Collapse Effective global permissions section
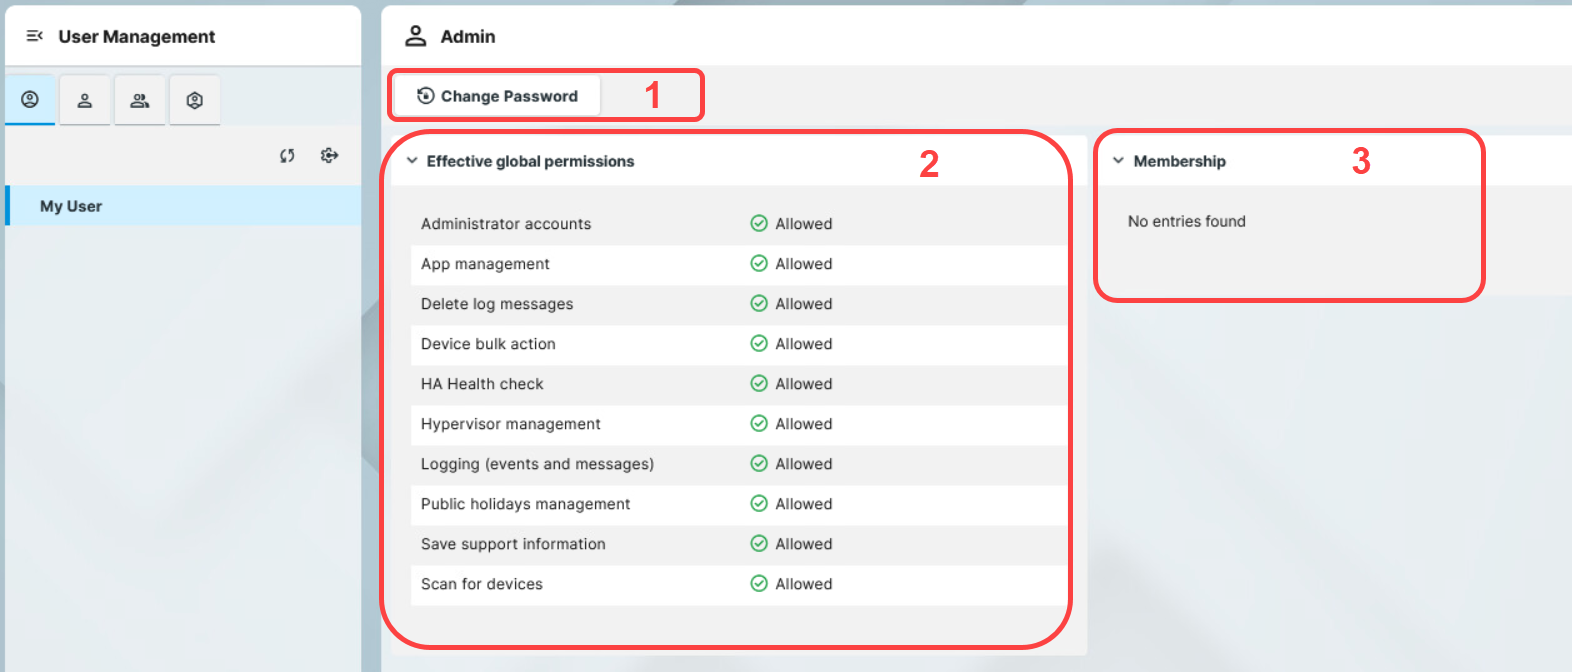Image resolution: width=1572 pixels, height=672 pixels. point(412,161)
